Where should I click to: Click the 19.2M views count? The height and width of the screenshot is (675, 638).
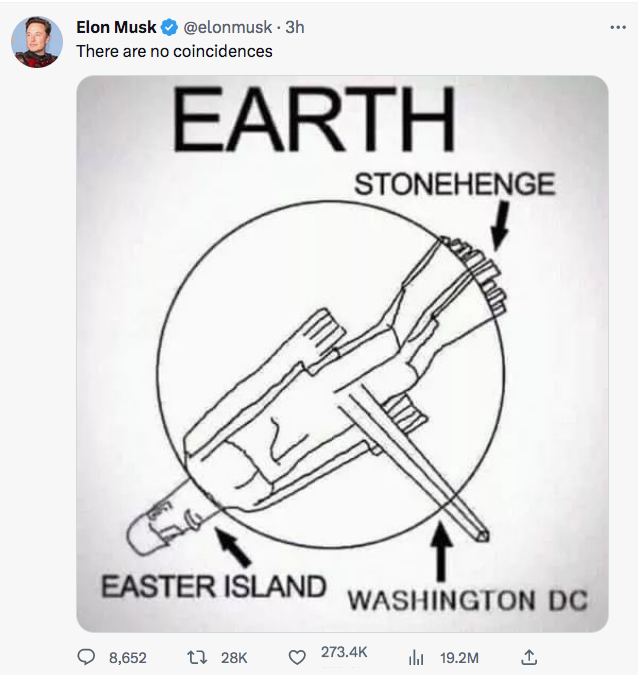(459, 657)
